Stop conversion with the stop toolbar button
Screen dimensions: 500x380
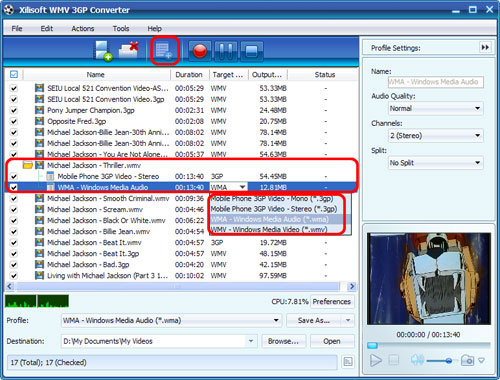coord(252,51)
